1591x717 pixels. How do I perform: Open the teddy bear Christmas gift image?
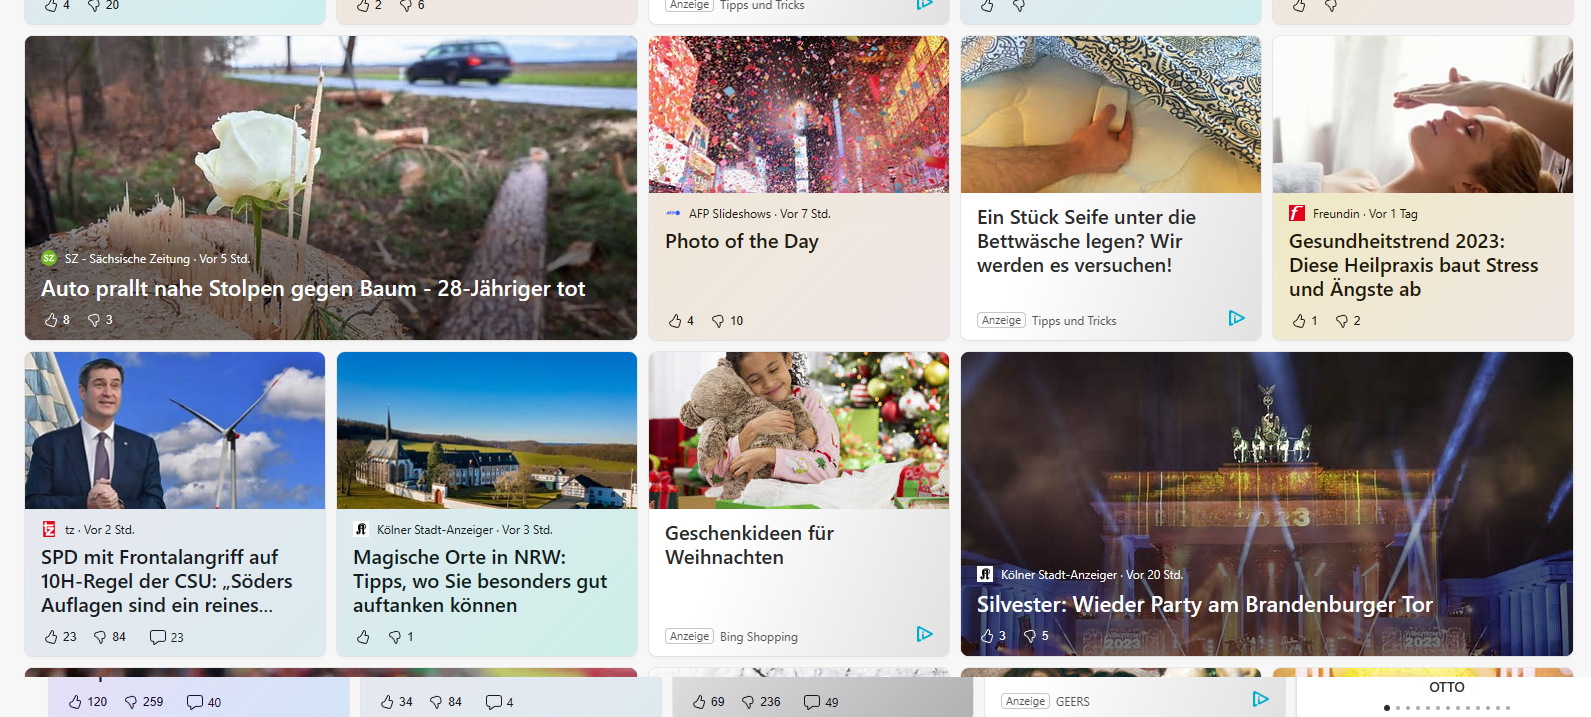click(x=798, y=430)
